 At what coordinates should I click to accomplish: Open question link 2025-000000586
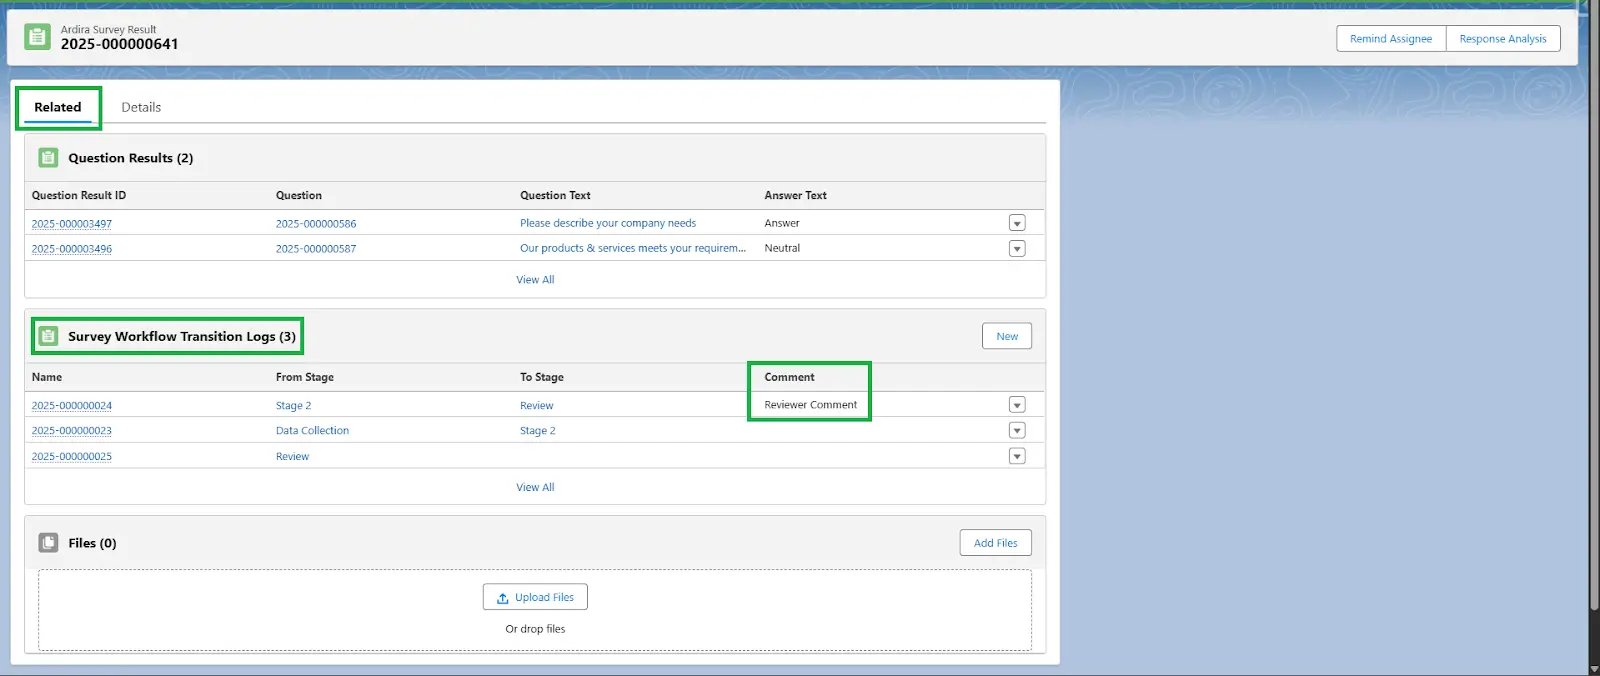click(x=316, y=224)
